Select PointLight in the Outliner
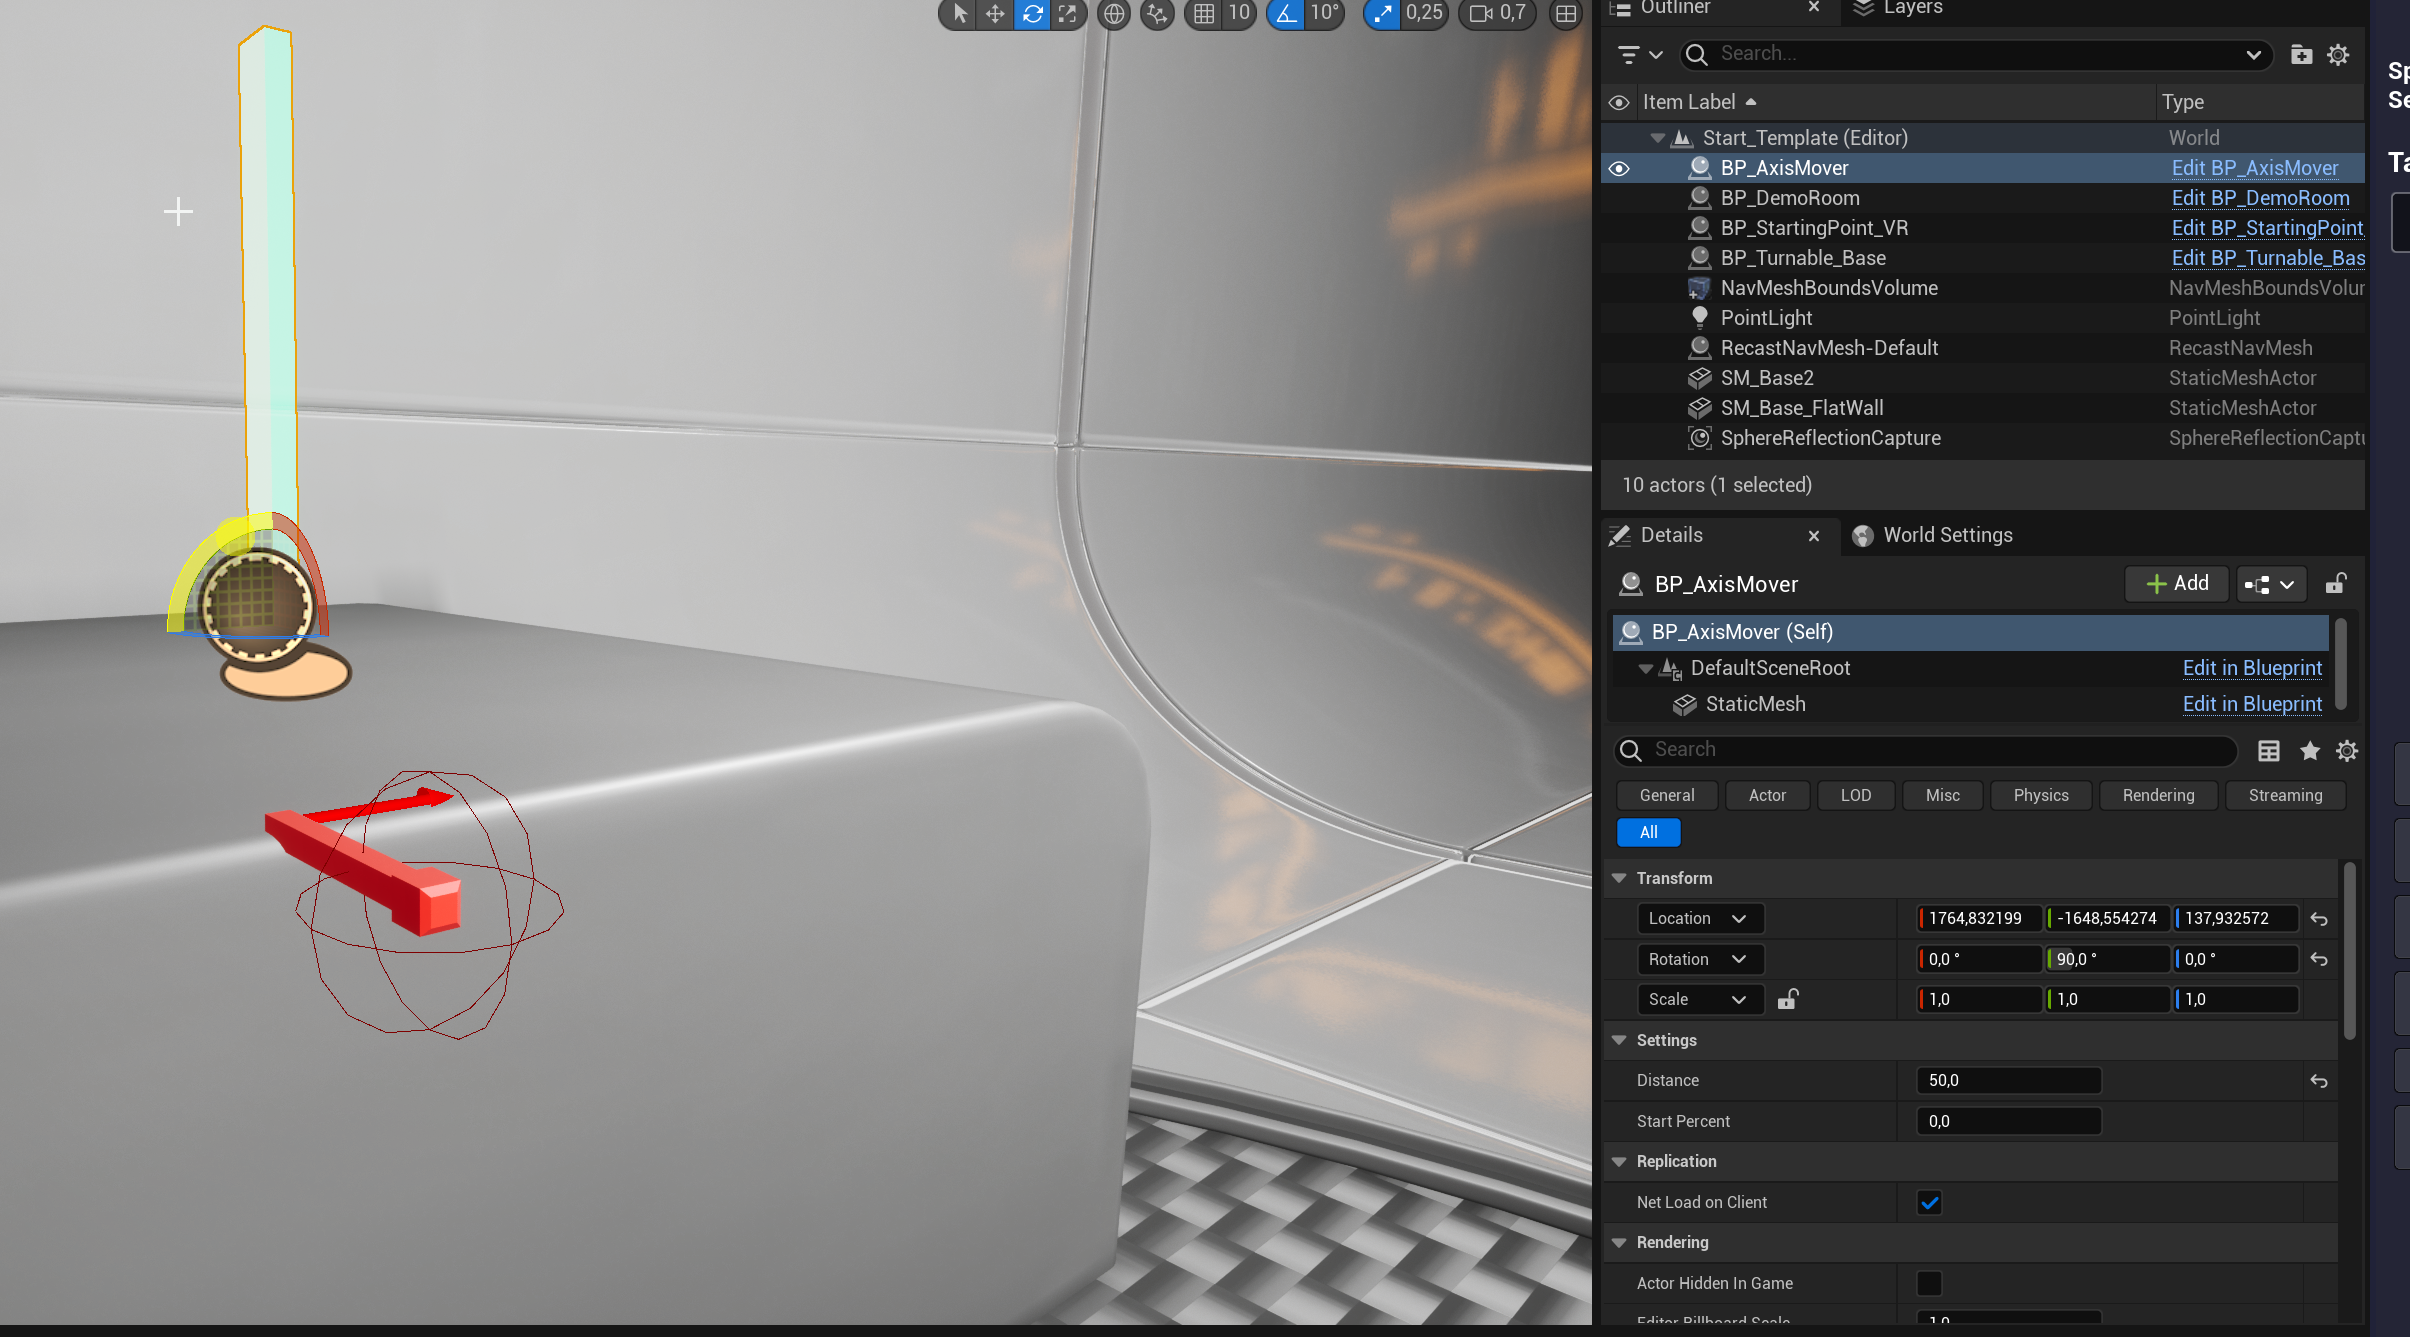 pos(1766,318)
